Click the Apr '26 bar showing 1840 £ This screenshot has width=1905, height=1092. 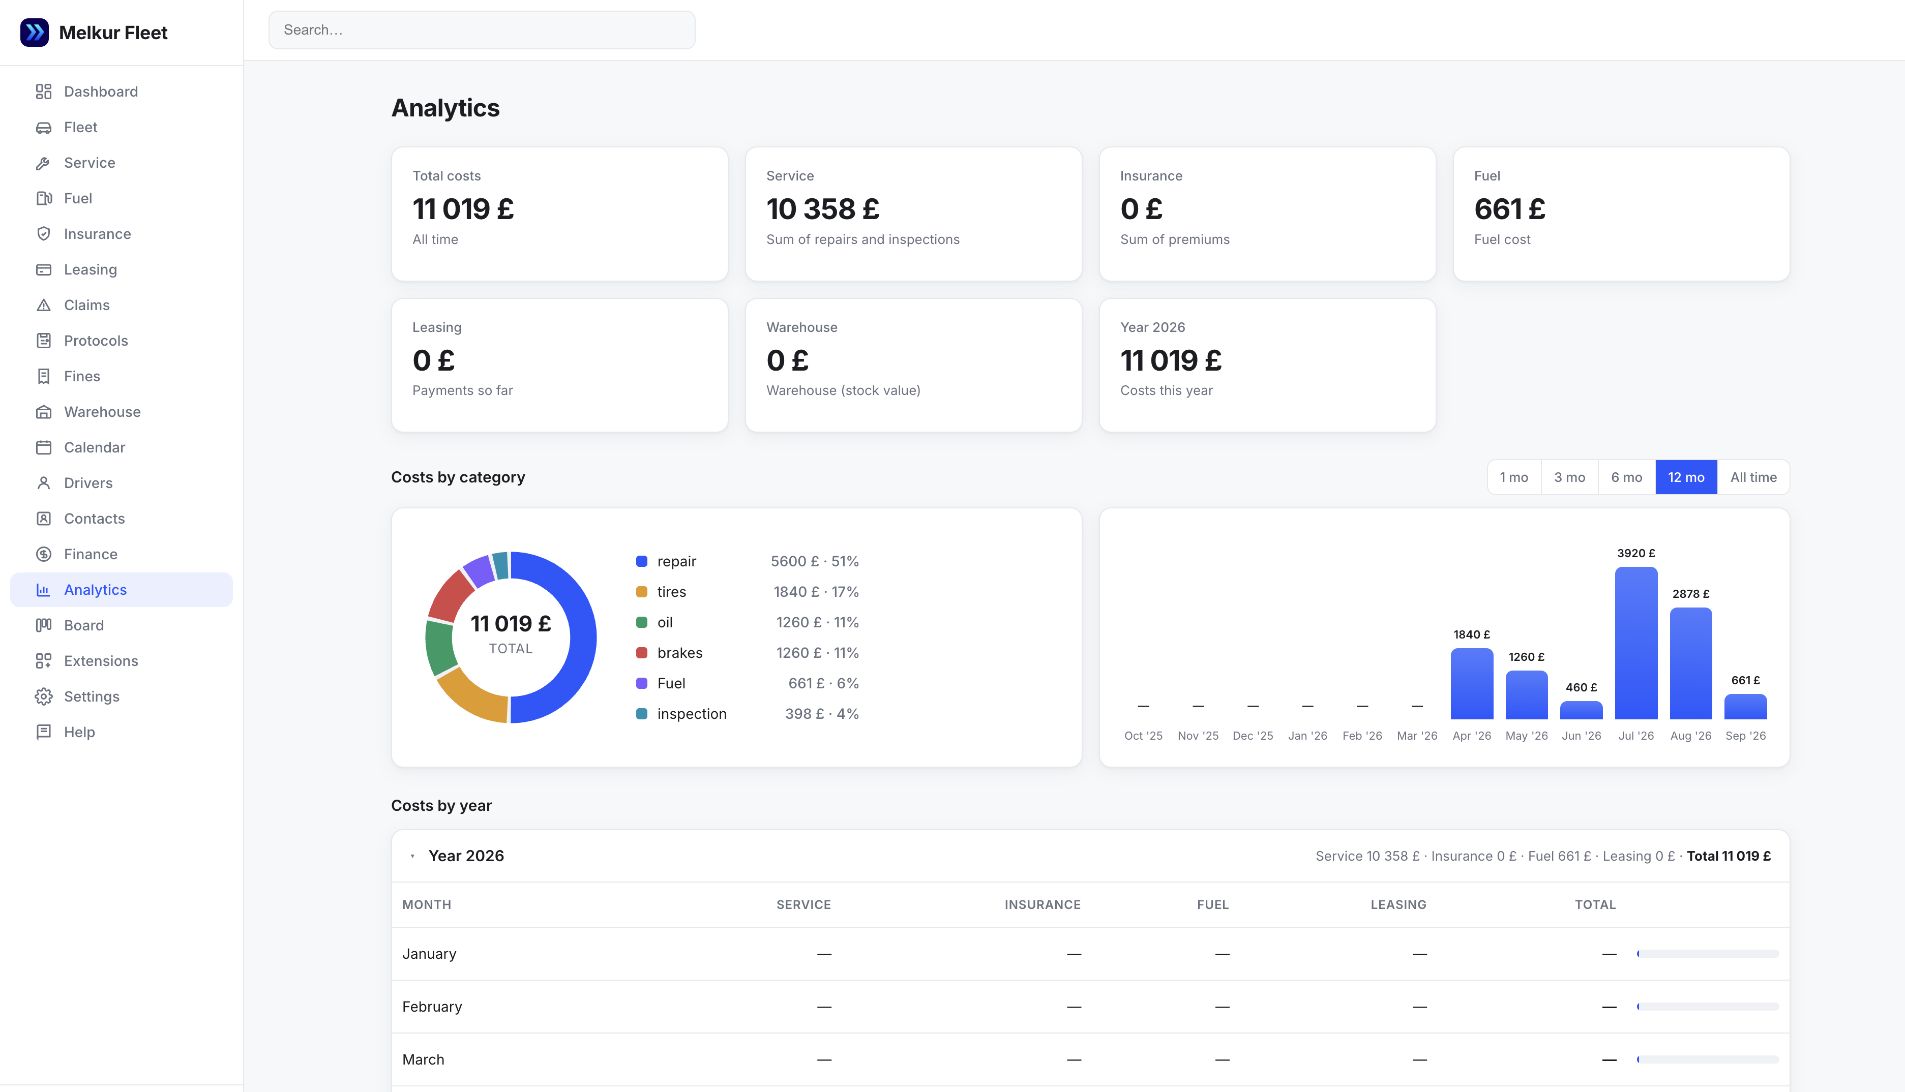1472,683
